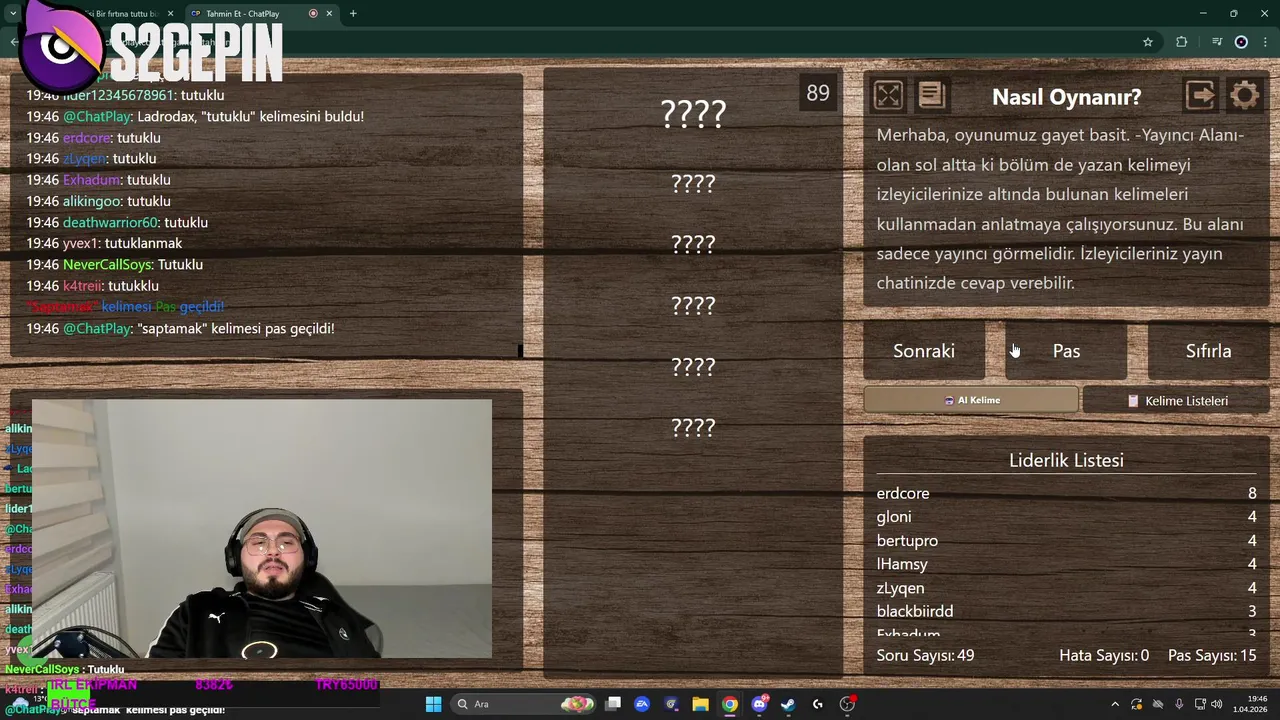This screenshot has width=1280, height=720.
Task: Open the Chrome three-dot menu
Action: (x=1267, y=42)
